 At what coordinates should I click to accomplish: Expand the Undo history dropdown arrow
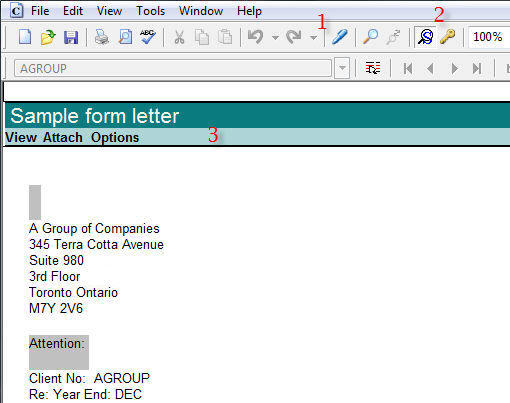click(x=275, y=38)
